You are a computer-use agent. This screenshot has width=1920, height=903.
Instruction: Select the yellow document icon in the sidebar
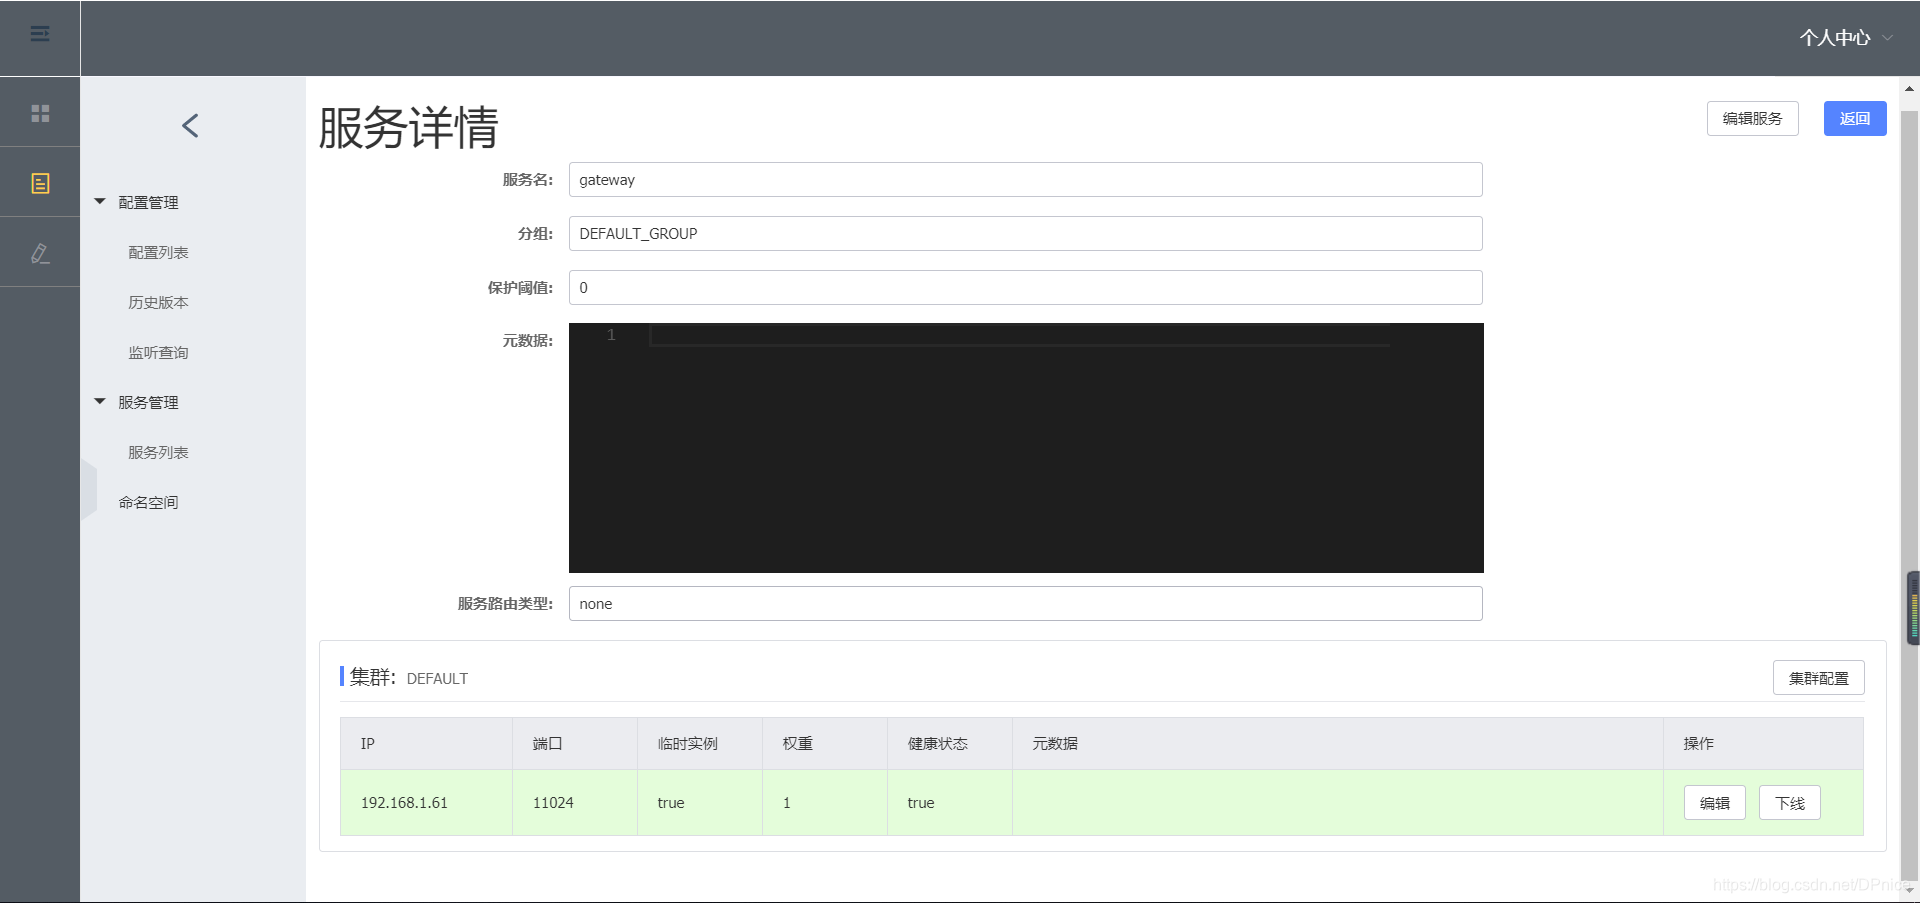coord(40,183)
